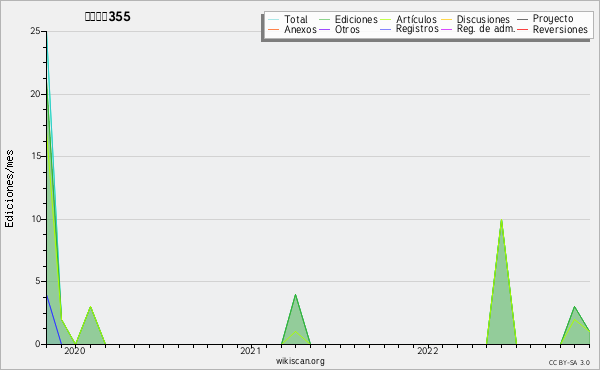Viewport: 600px width, 370px height.
Task: Select the Reg. de adm. legend label
Action: tap(486, 29)
